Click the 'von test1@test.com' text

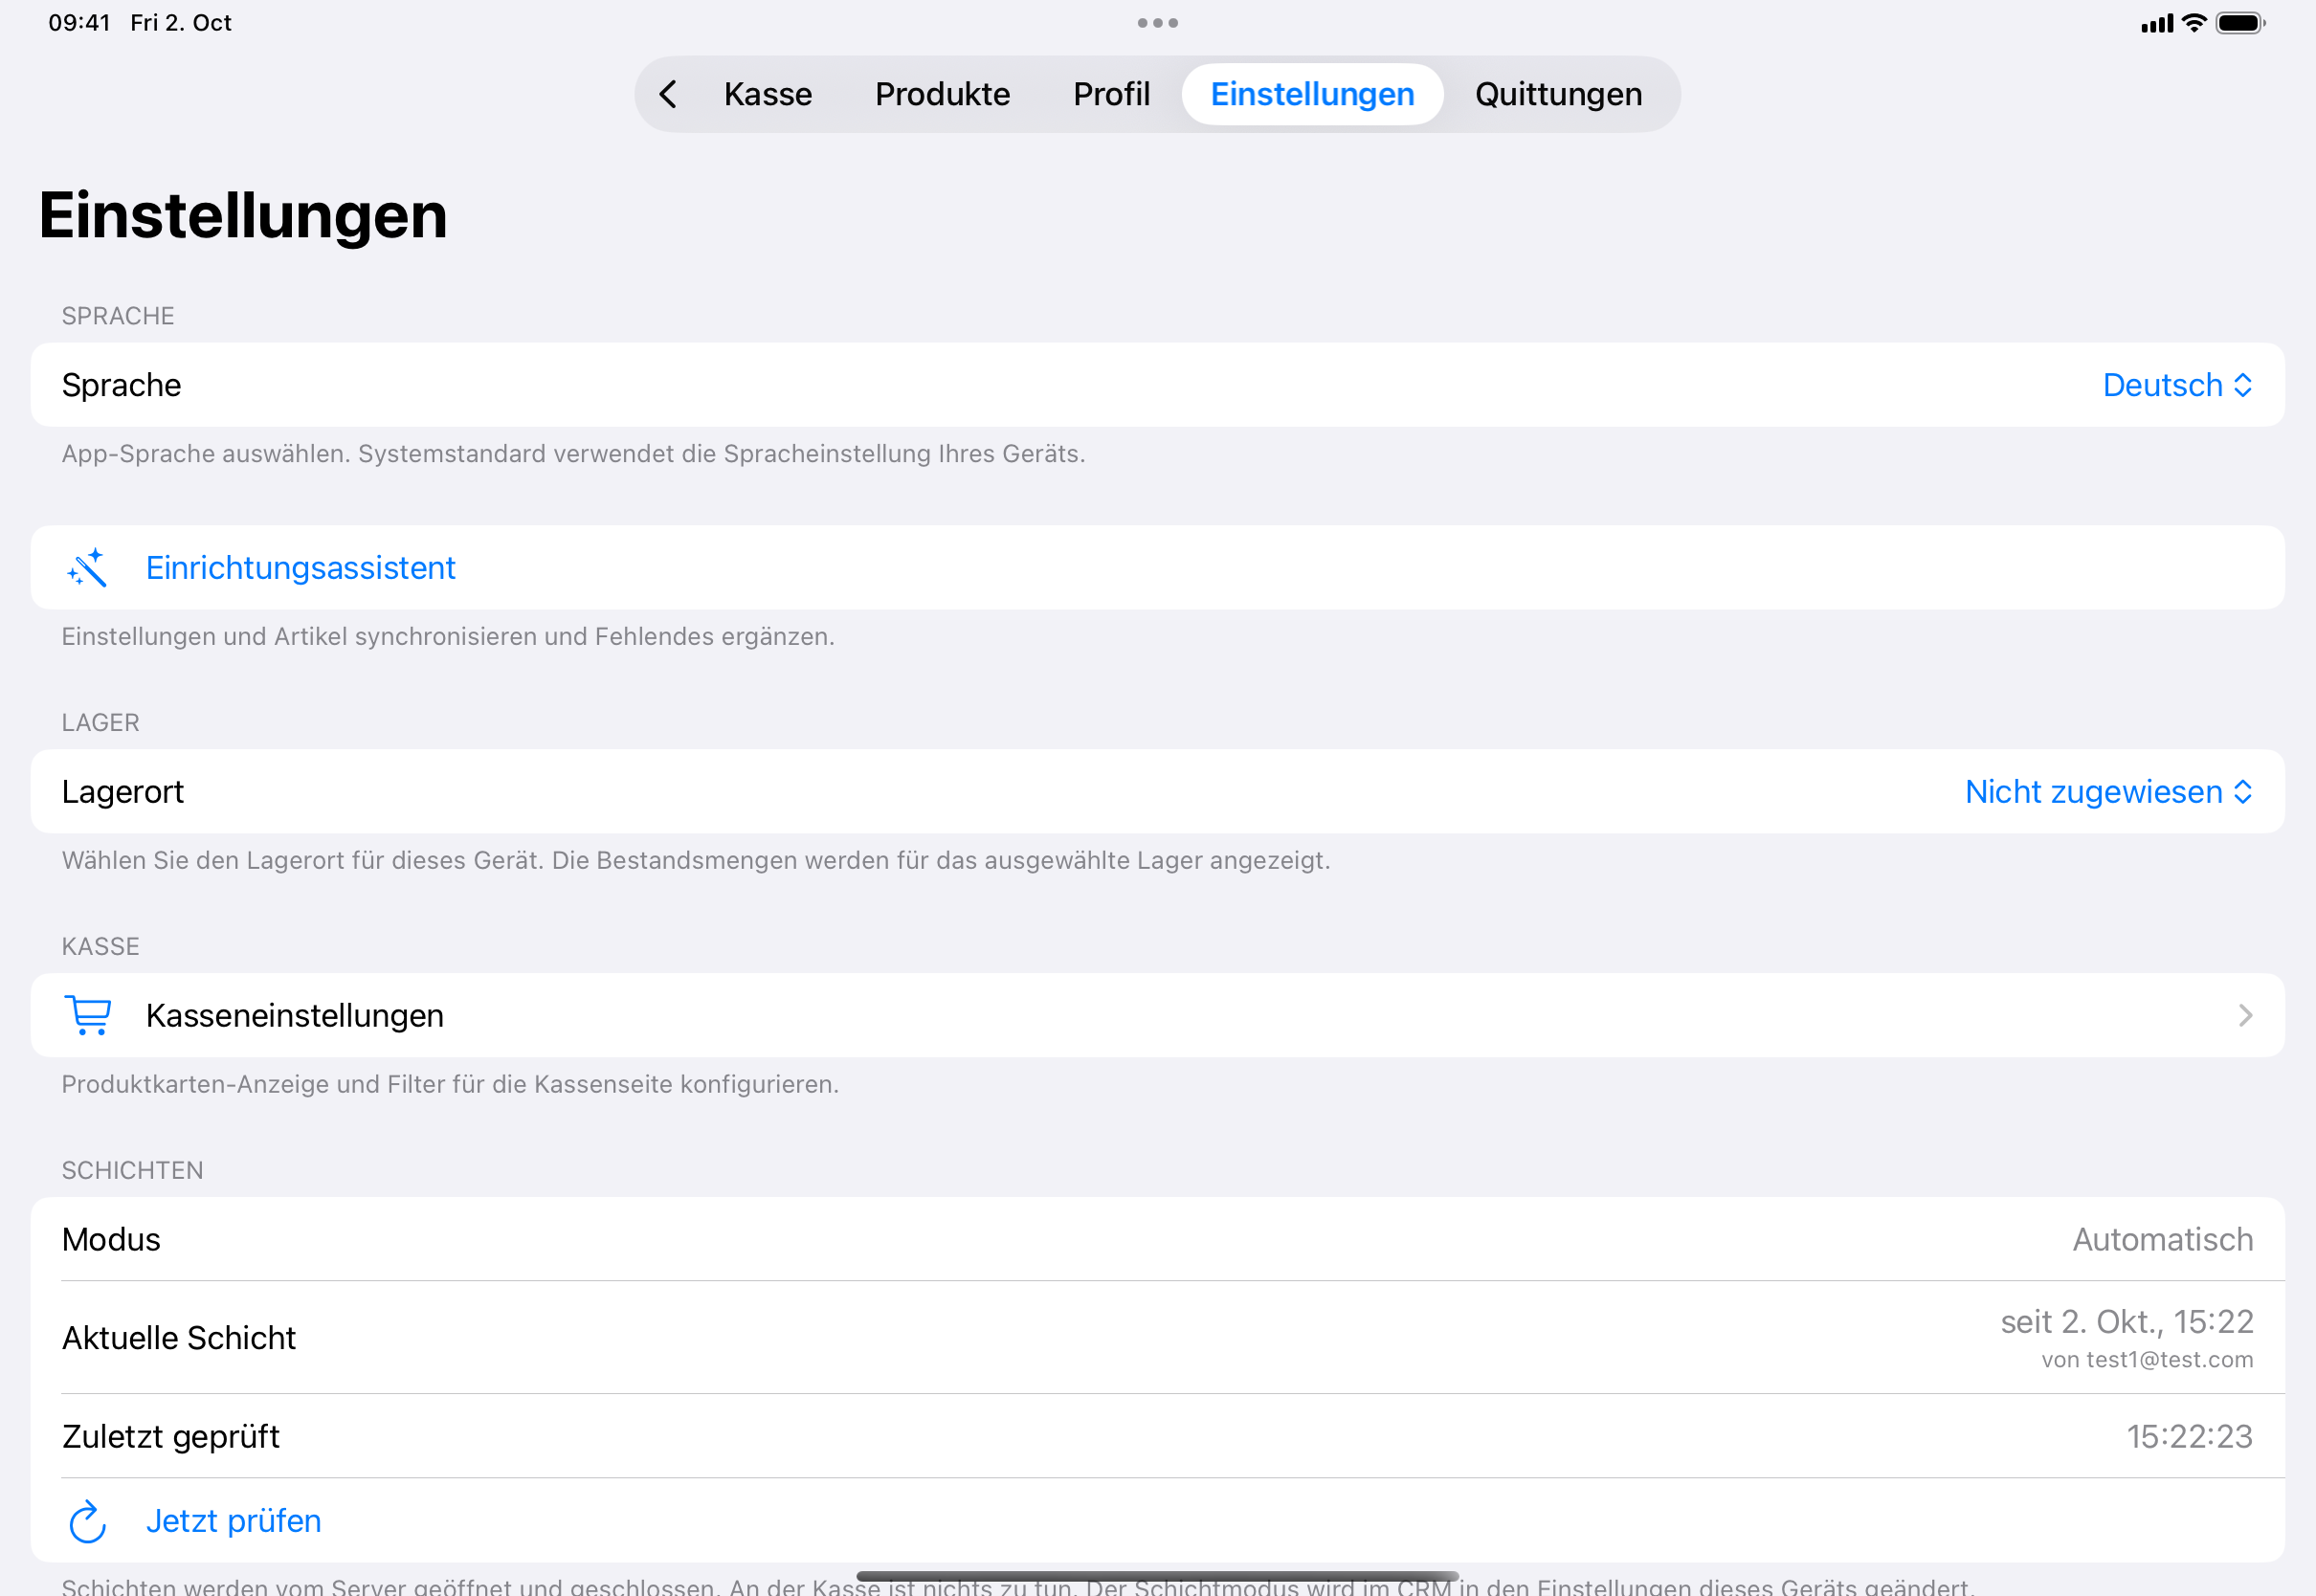pyautogui.click(x=2147, y=1360)
